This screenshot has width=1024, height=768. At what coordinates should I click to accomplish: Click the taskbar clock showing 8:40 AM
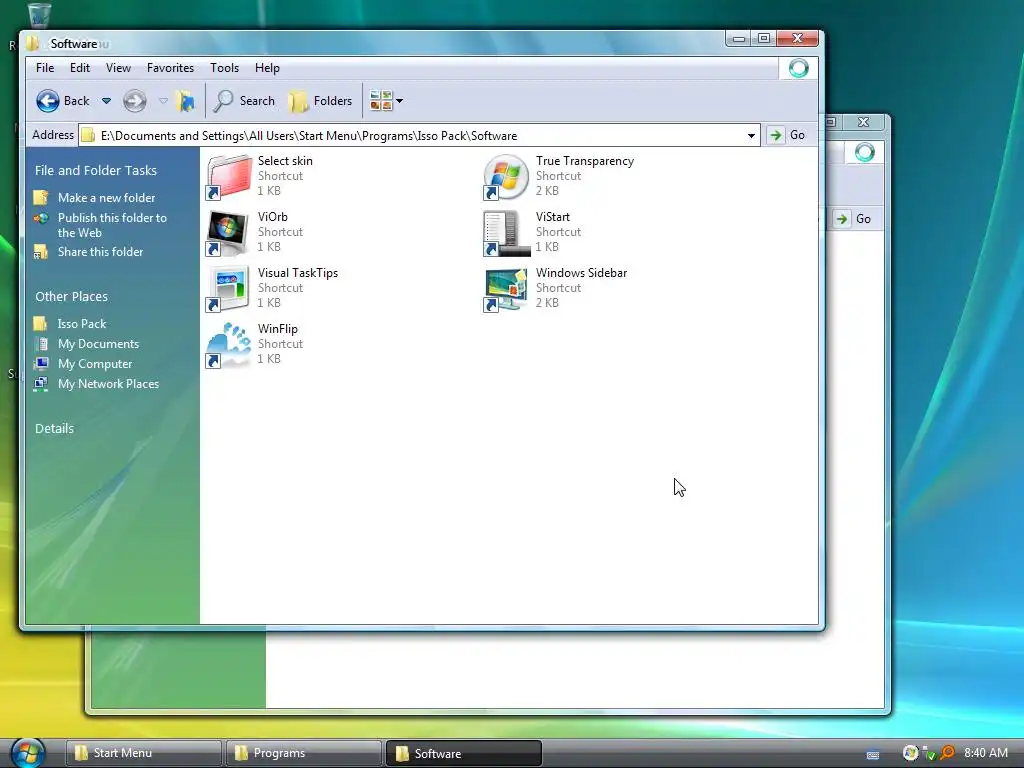click(x=986, y=753)
